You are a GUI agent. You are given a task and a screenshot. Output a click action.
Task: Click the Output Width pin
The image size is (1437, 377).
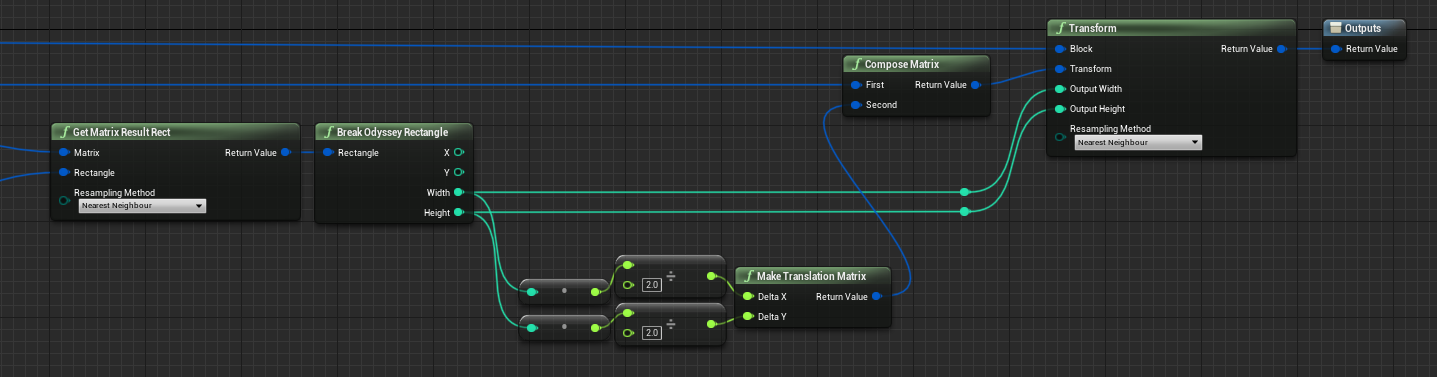click(1060, 89)
